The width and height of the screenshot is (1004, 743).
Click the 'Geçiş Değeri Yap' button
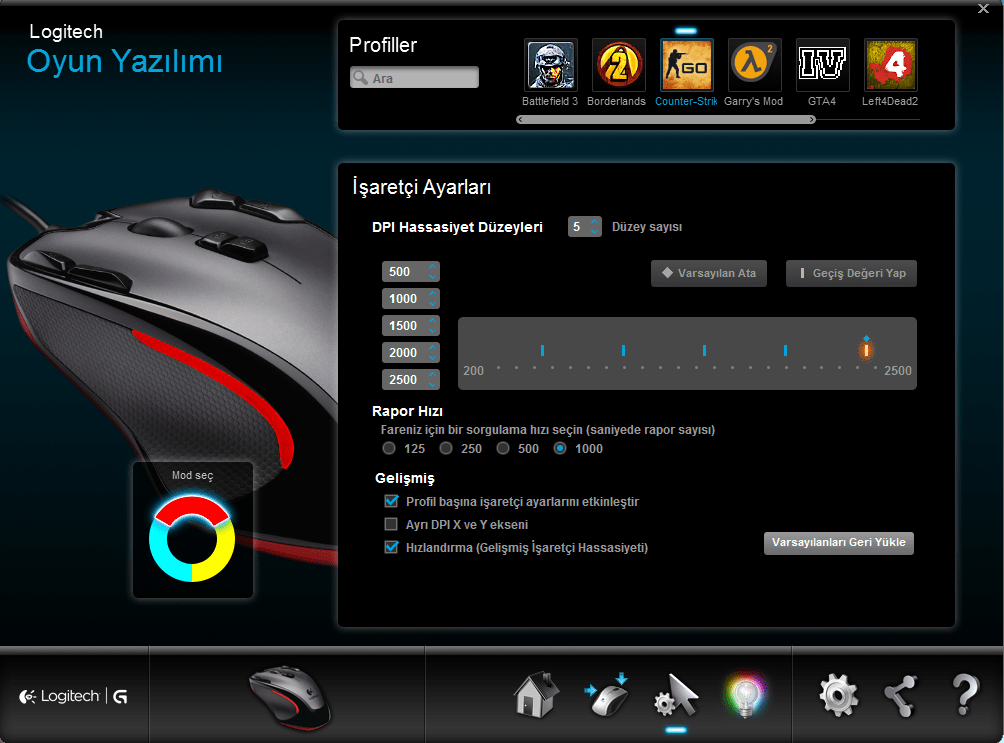click(851, 273)
